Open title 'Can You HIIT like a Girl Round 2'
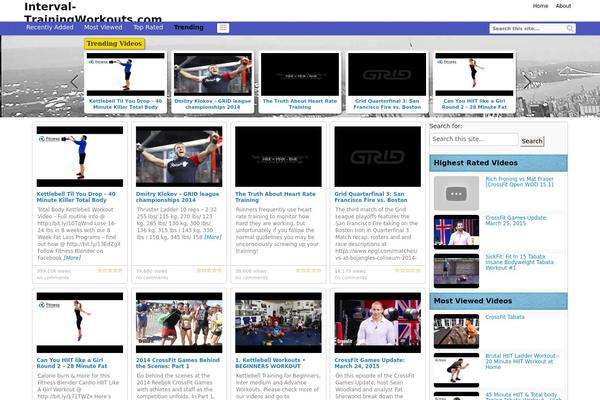The image size is (600, 400). 72,363
